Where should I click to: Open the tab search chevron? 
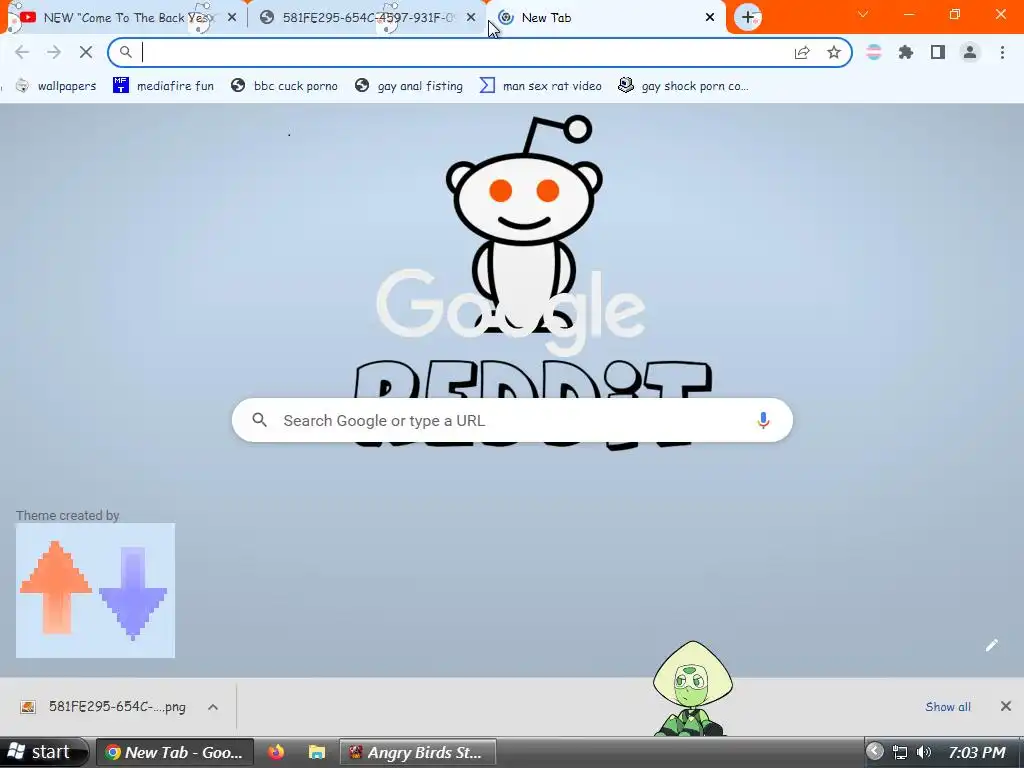[x=863, y=14]
